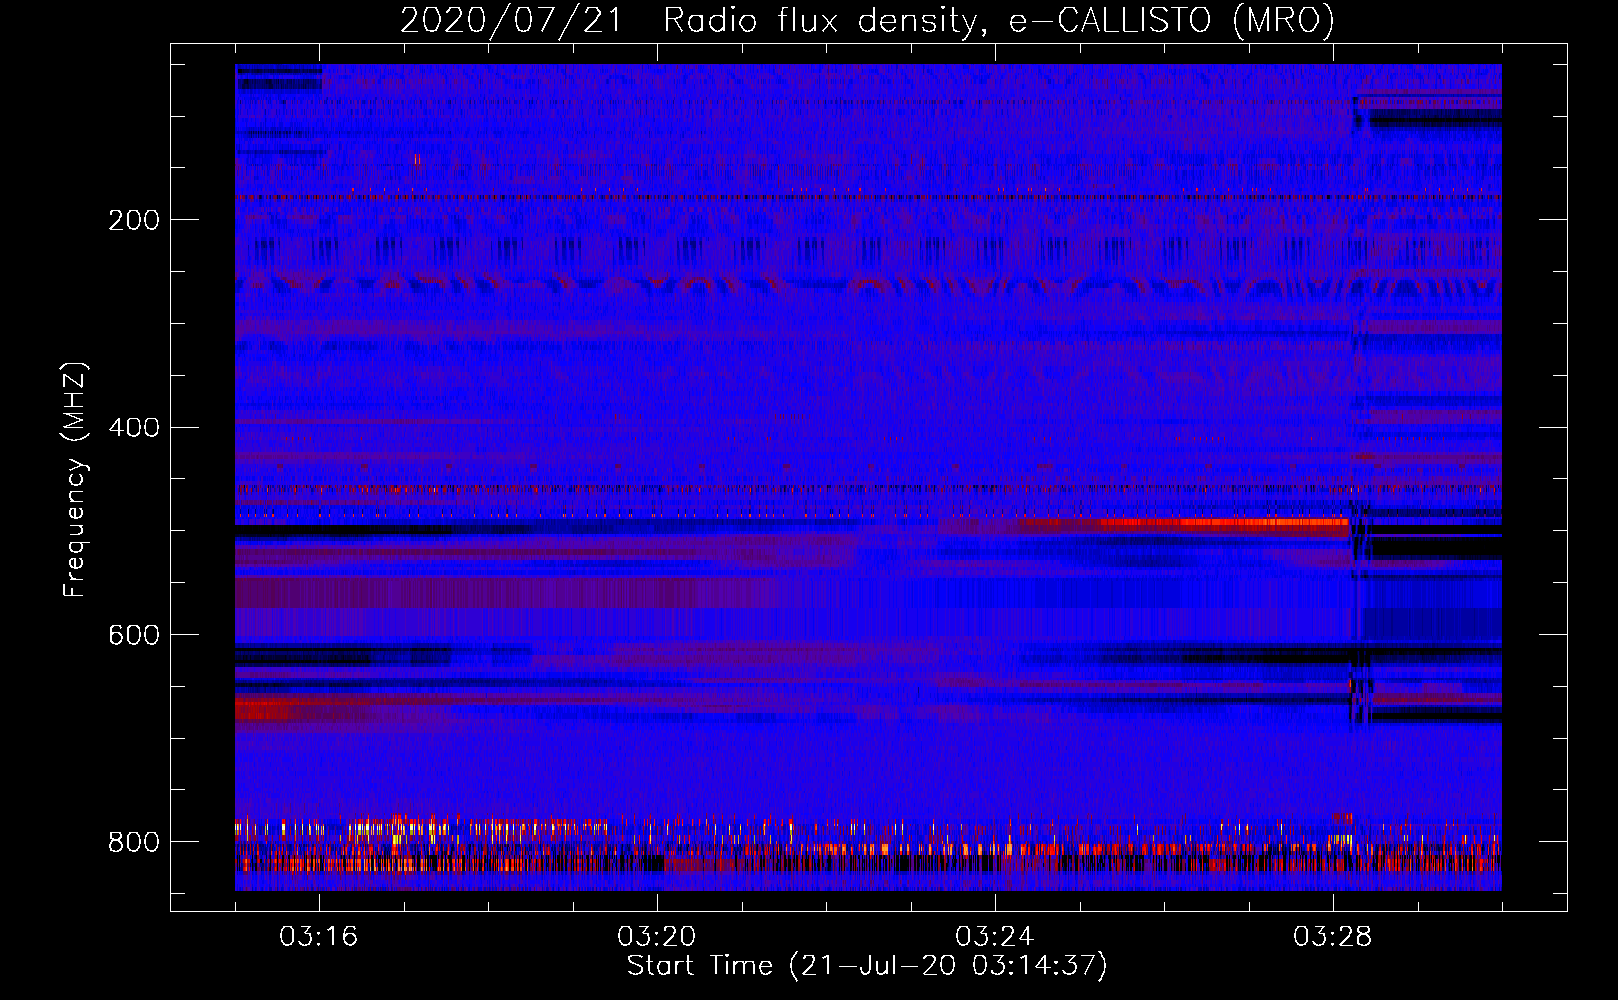Click the 03:24 time tick label

[x=995, y=937]
